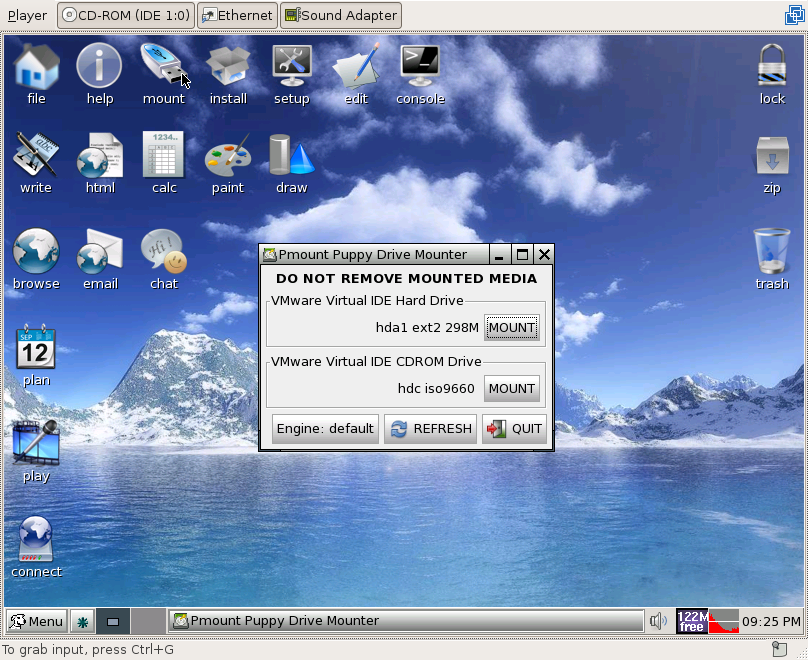Click the 'VMware Virtual IDE Hard Drive' label
The height and width of the screenshot is (660, 808).
pyautogui.click(x=367, y=300)
